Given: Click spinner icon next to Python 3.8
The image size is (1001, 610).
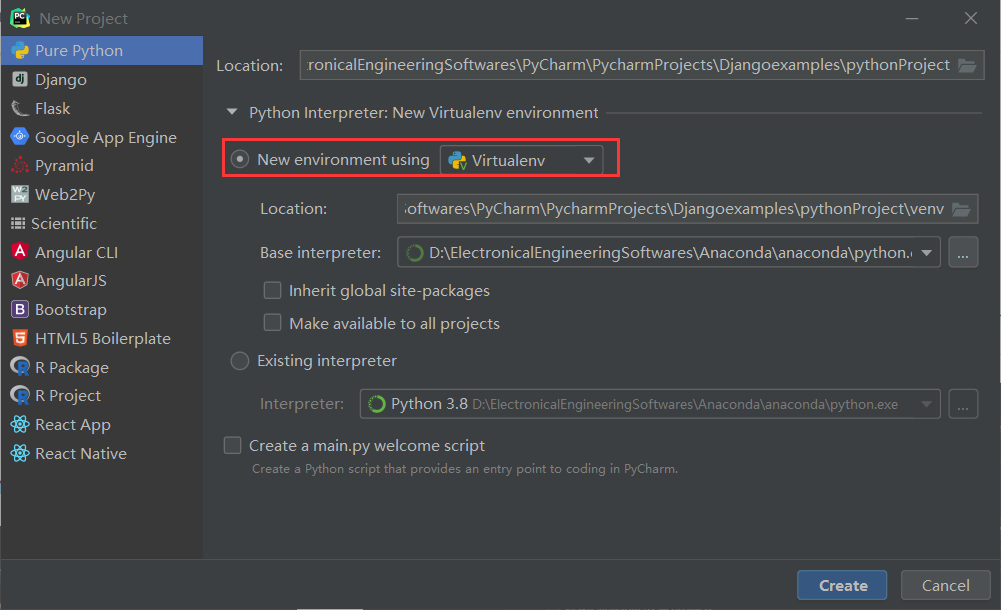Looking at the screenshot, I should click(x=377, y=404).
